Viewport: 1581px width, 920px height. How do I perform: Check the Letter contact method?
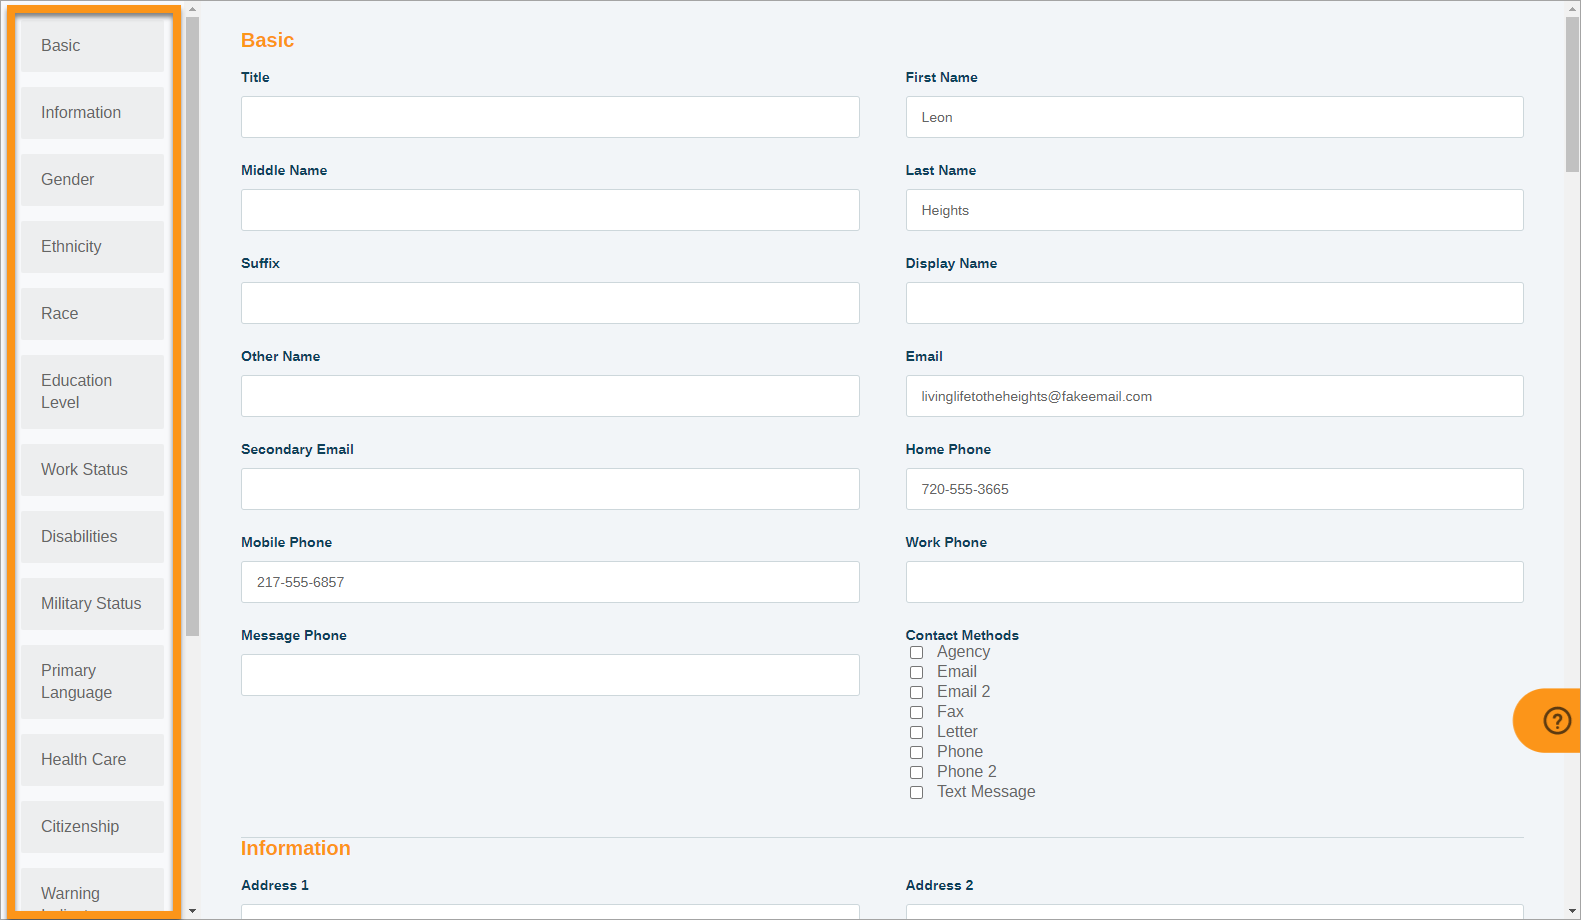pyautogui.click(x=916, y=733)
